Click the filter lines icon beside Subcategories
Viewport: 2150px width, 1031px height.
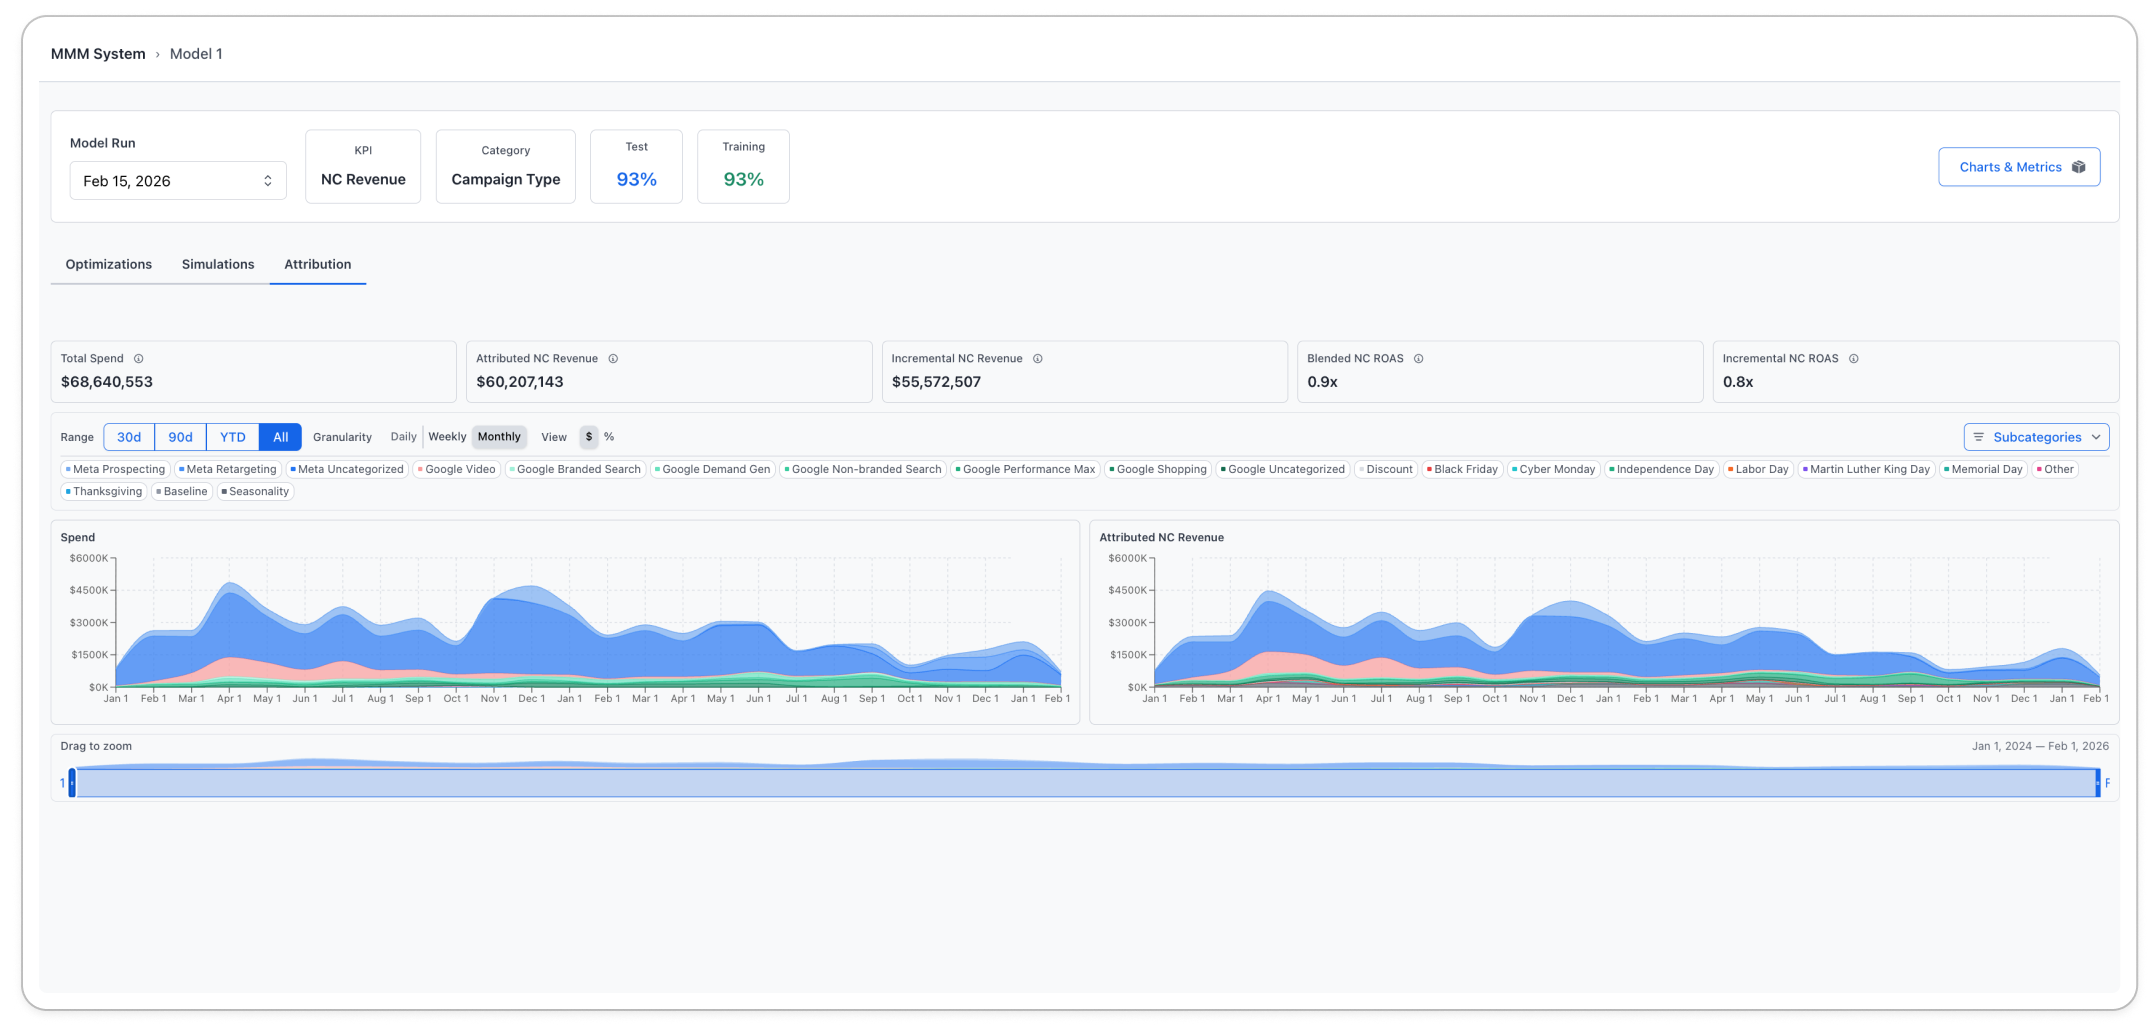1978,437
